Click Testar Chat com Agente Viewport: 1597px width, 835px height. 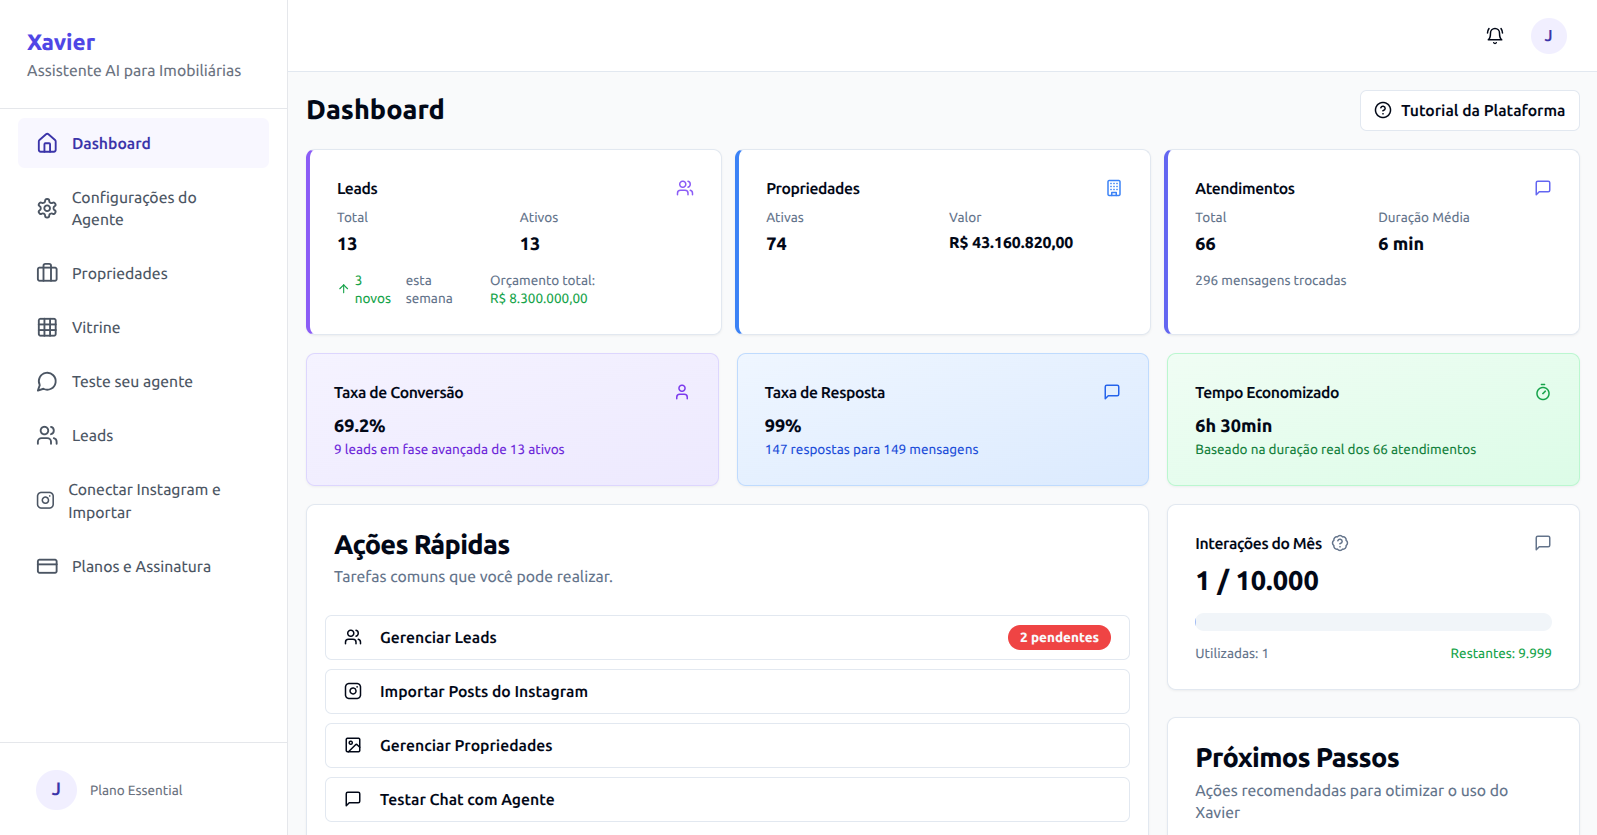pos(727,799)
